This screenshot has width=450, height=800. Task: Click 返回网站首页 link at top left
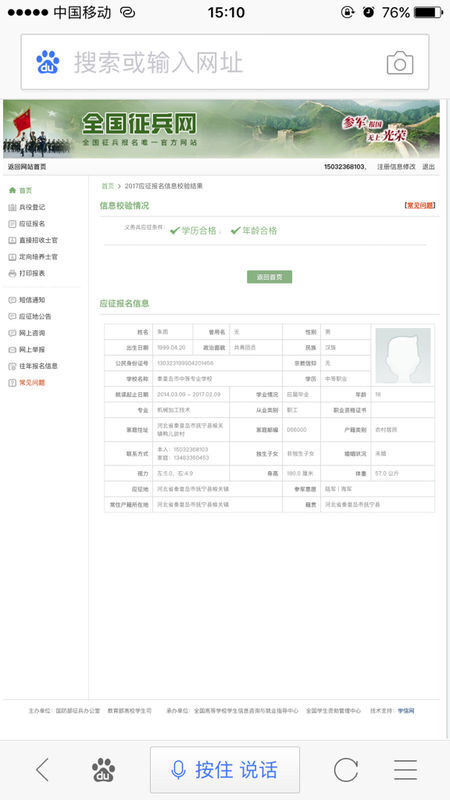[27, 166]
